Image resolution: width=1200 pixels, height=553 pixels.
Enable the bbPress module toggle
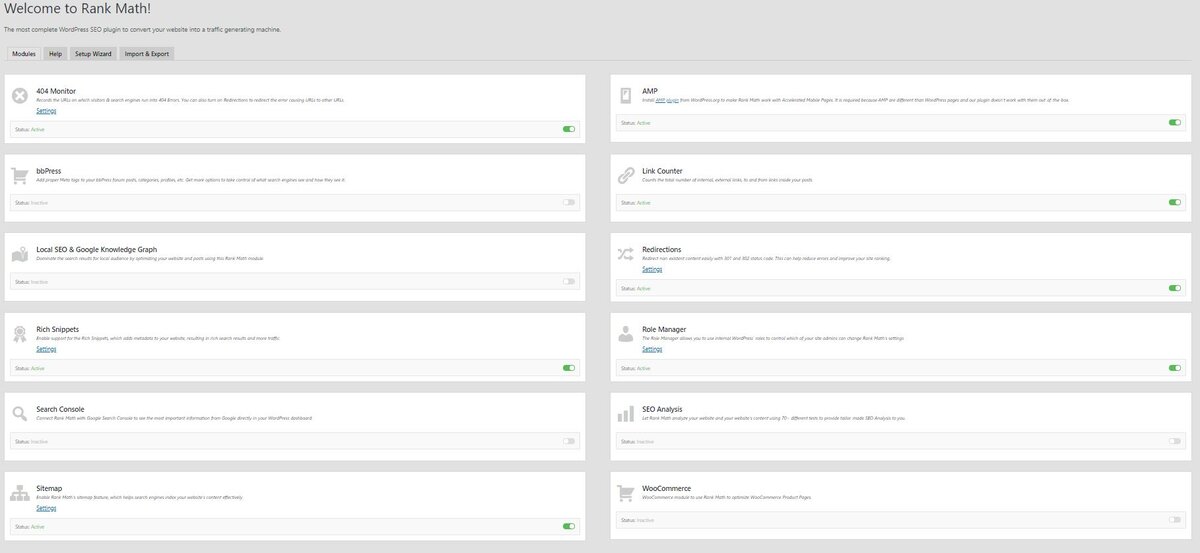tap(569, 202)
